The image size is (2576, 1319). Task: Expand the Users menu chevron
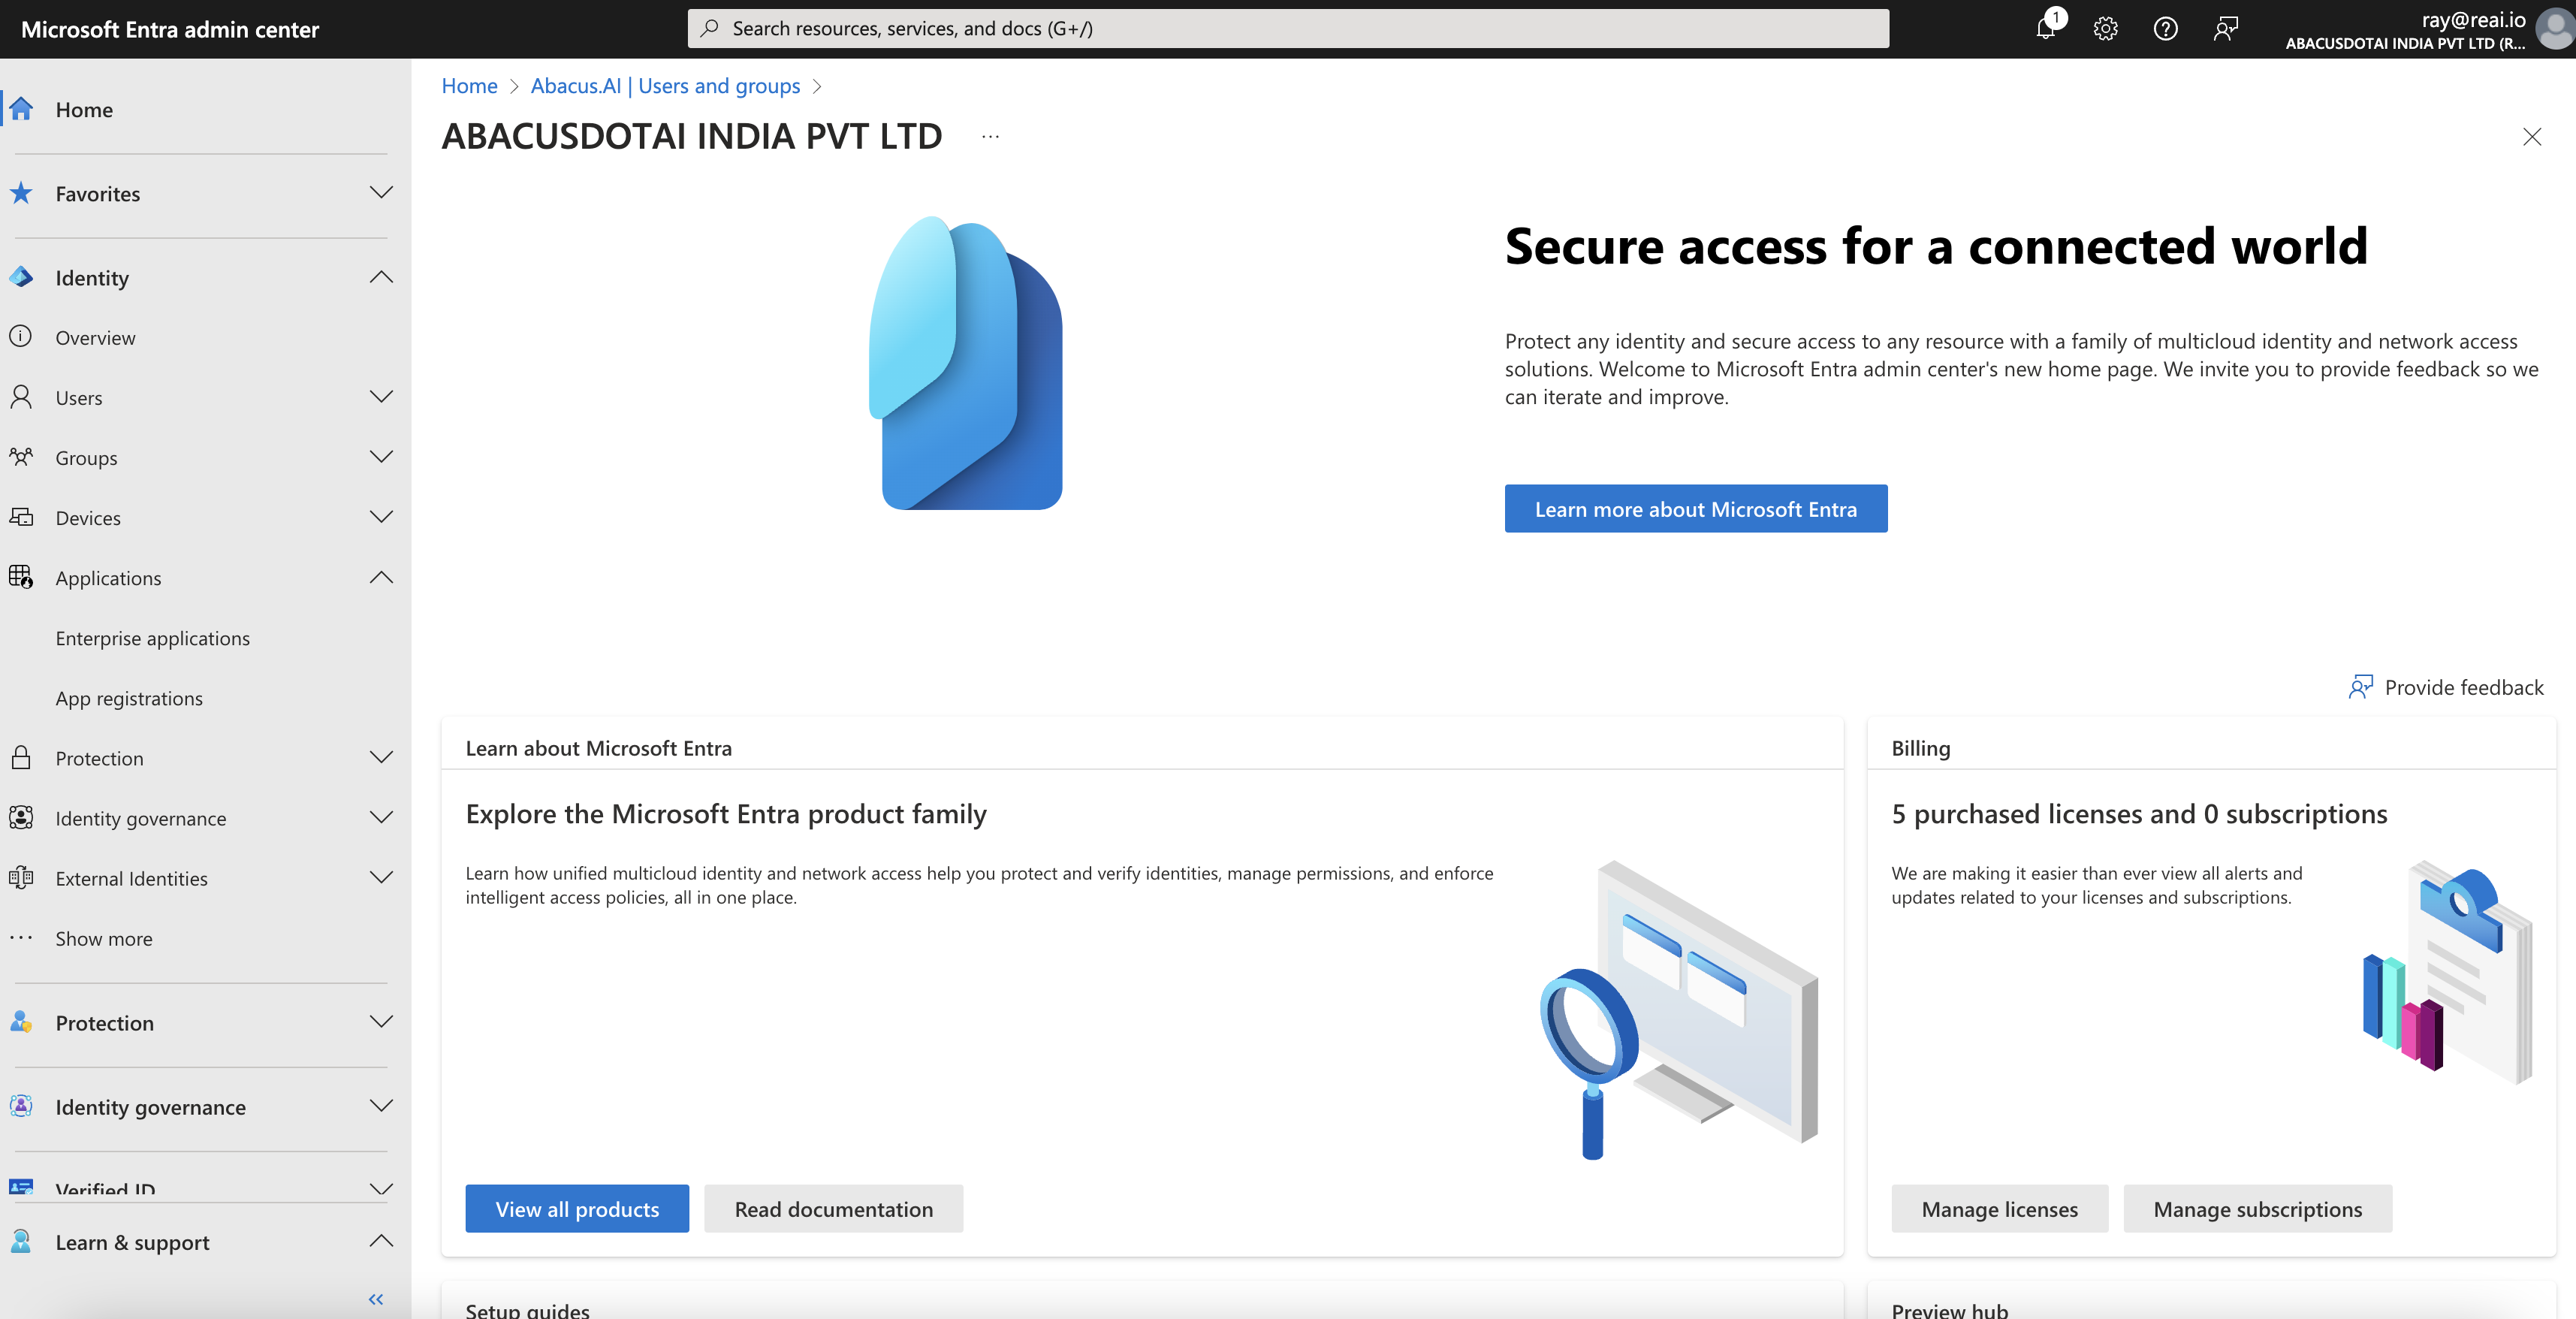pos(381,397)
